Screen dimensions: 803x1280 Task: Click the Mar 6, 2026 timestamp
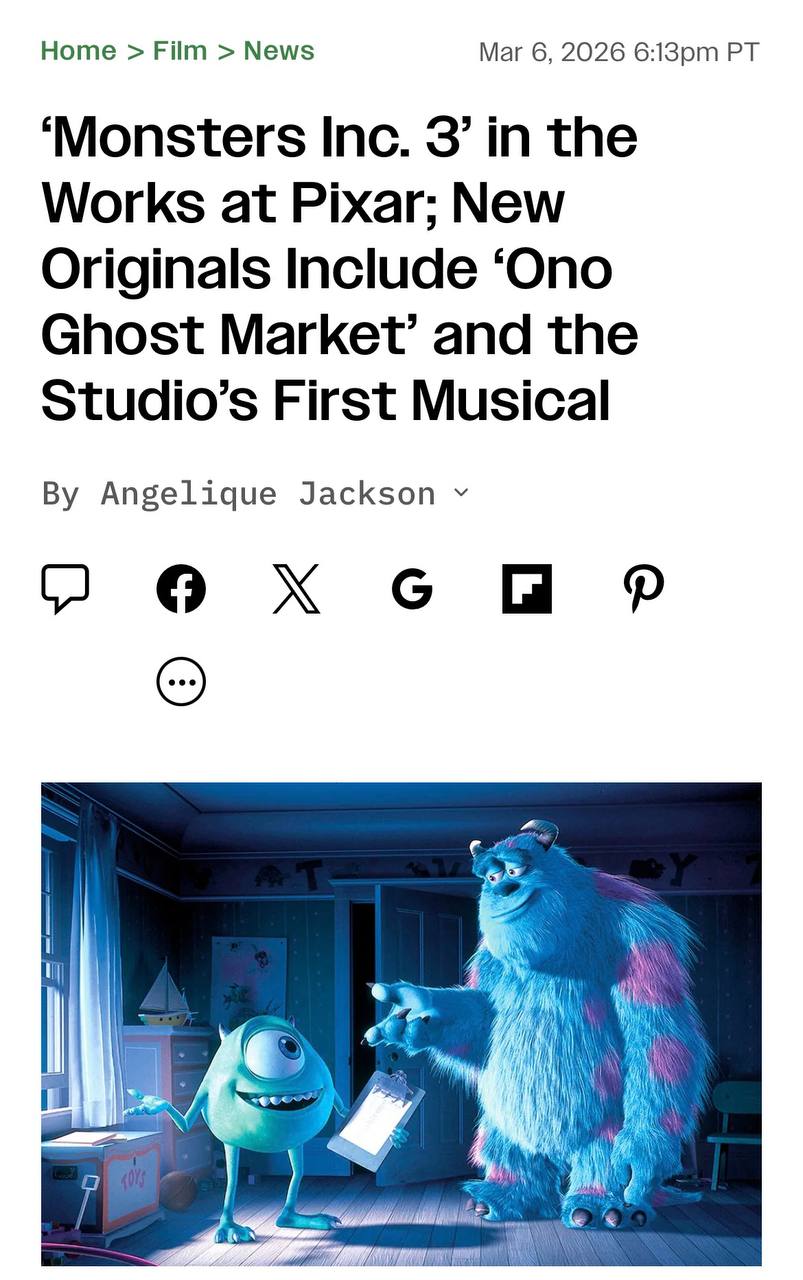[x=619, y=52]
